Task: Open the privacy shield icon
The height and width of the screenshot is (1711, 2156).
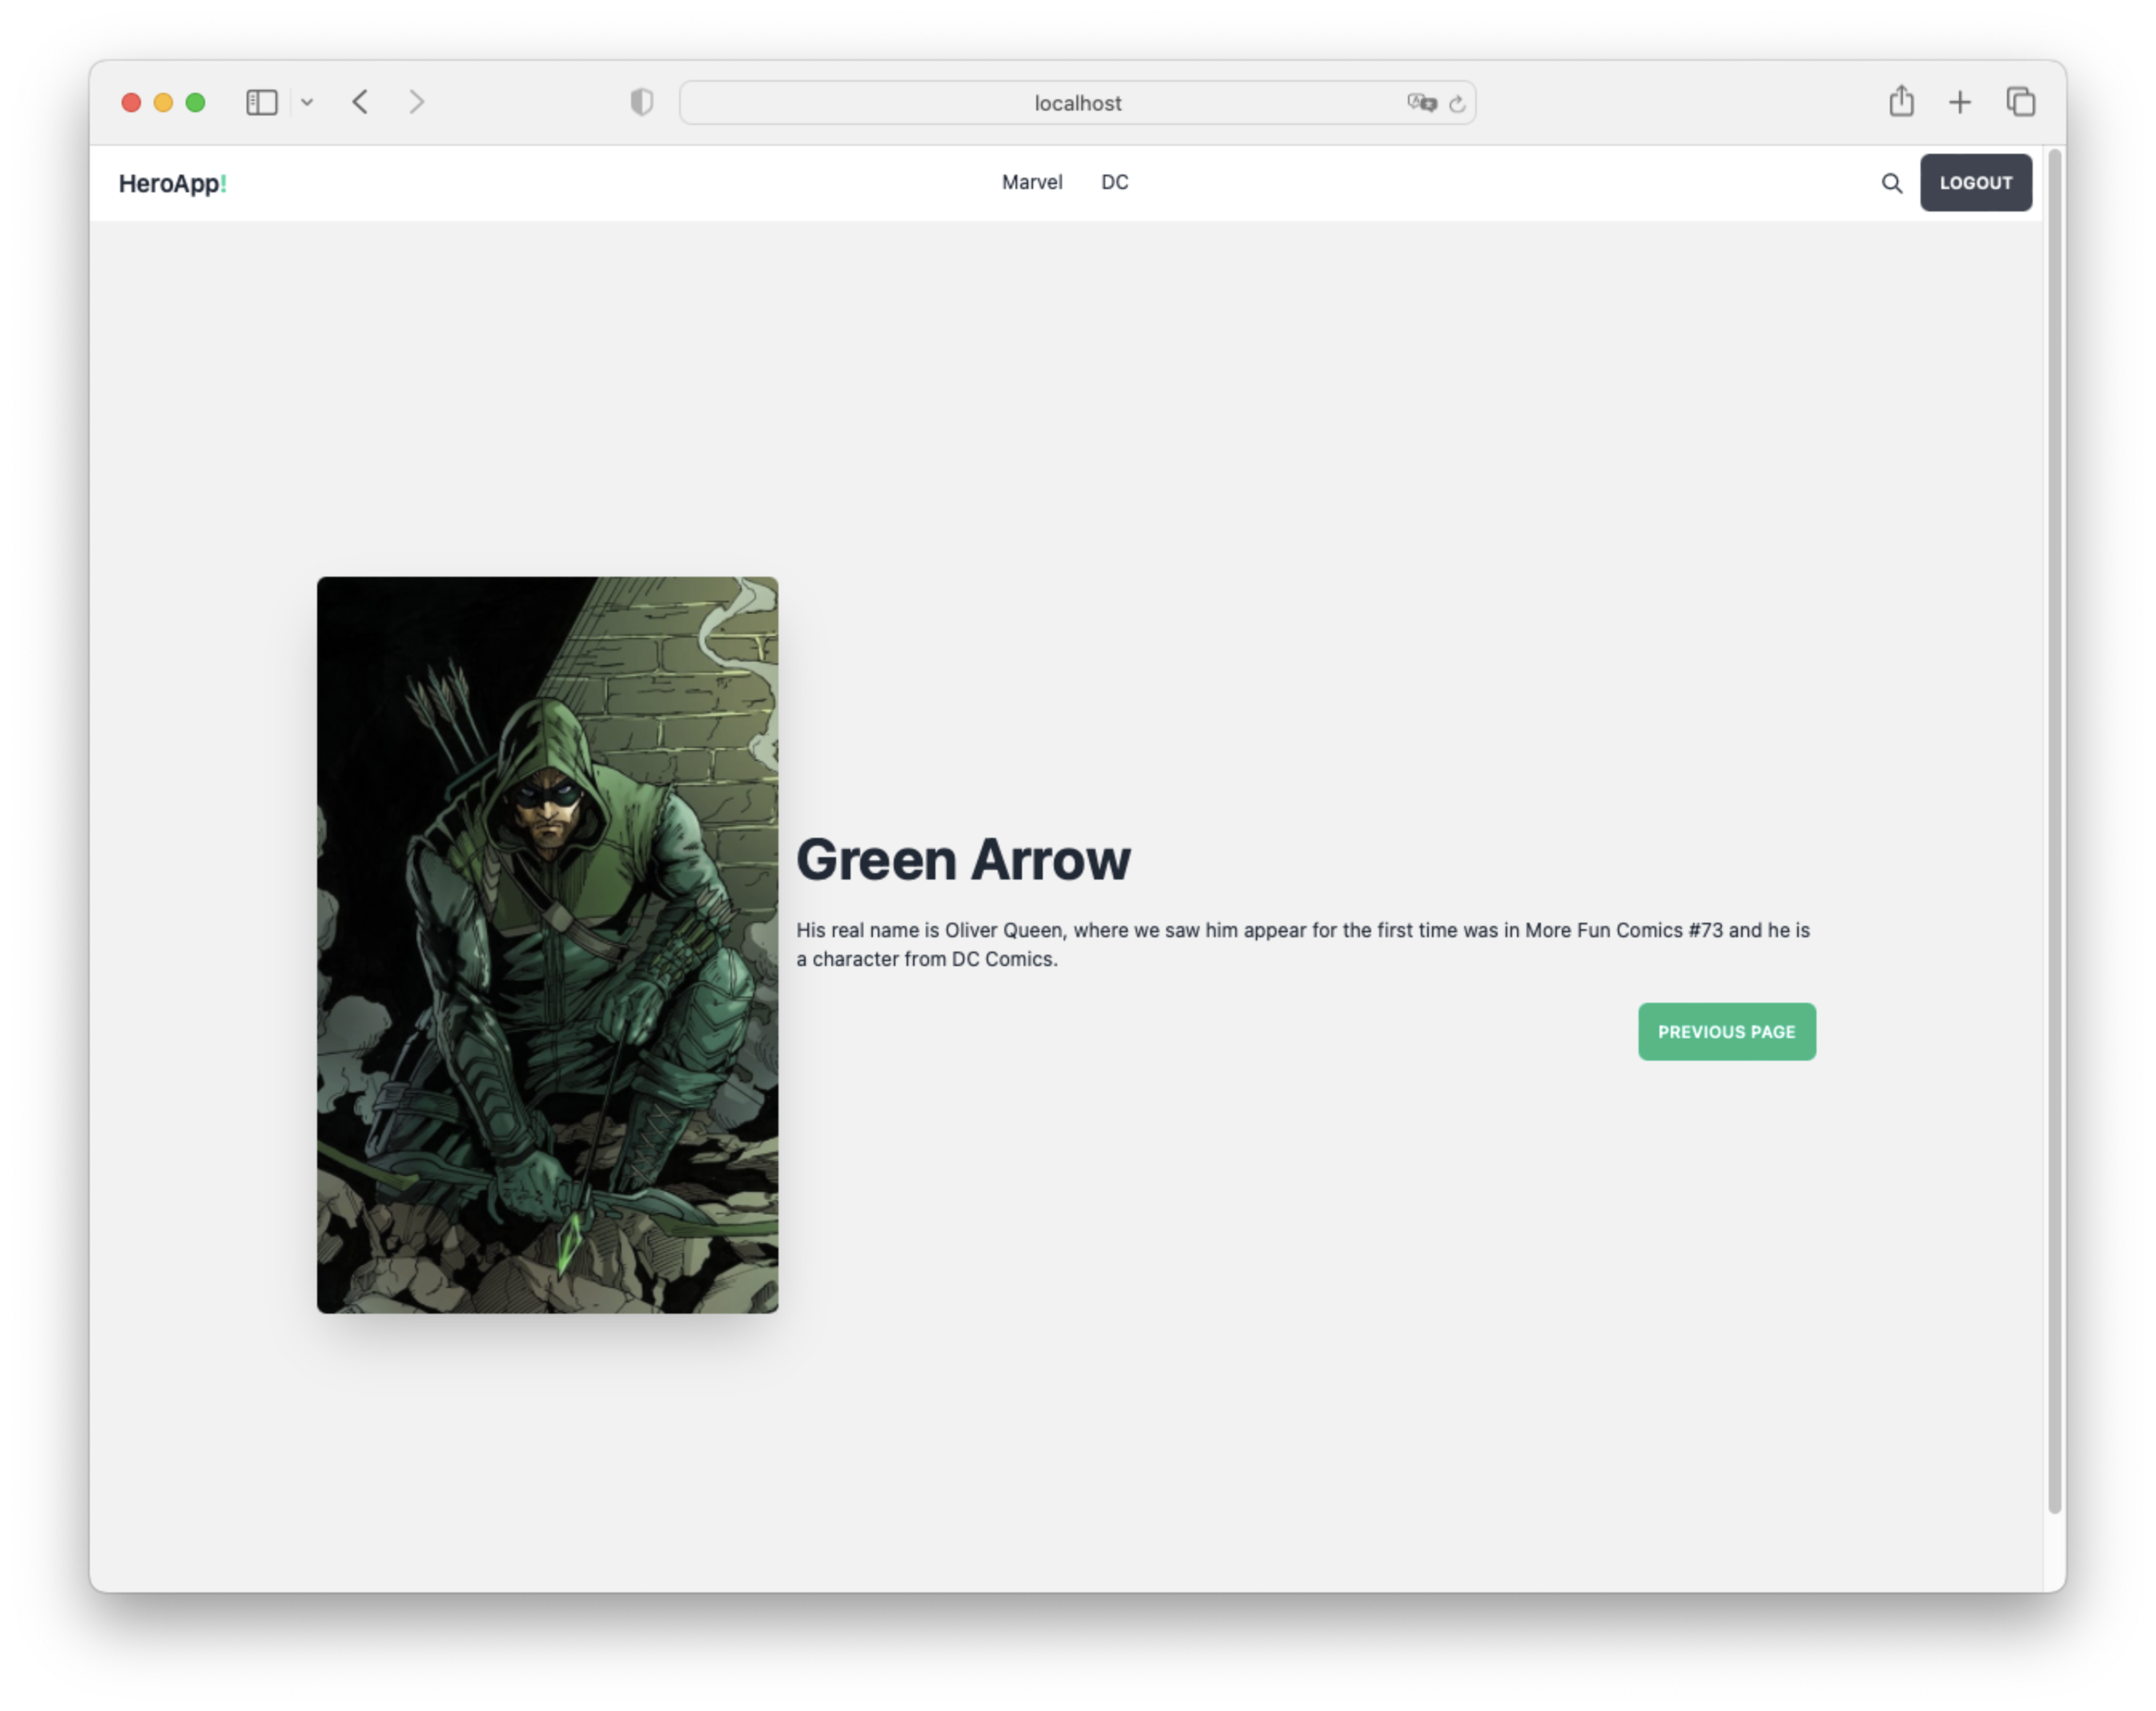Action: tap(641, 102)
